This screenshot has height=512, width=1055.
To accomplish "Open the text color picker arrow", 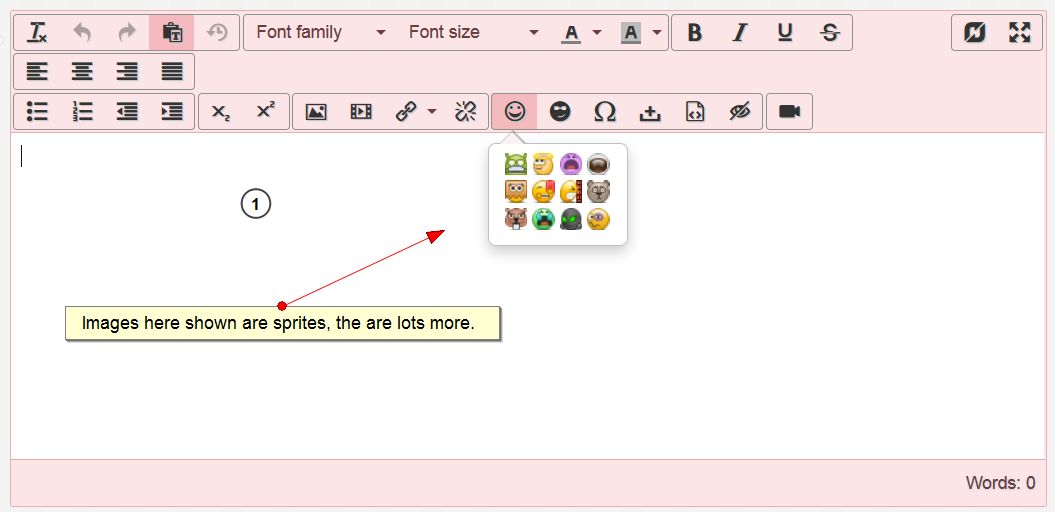I will 597,33.
